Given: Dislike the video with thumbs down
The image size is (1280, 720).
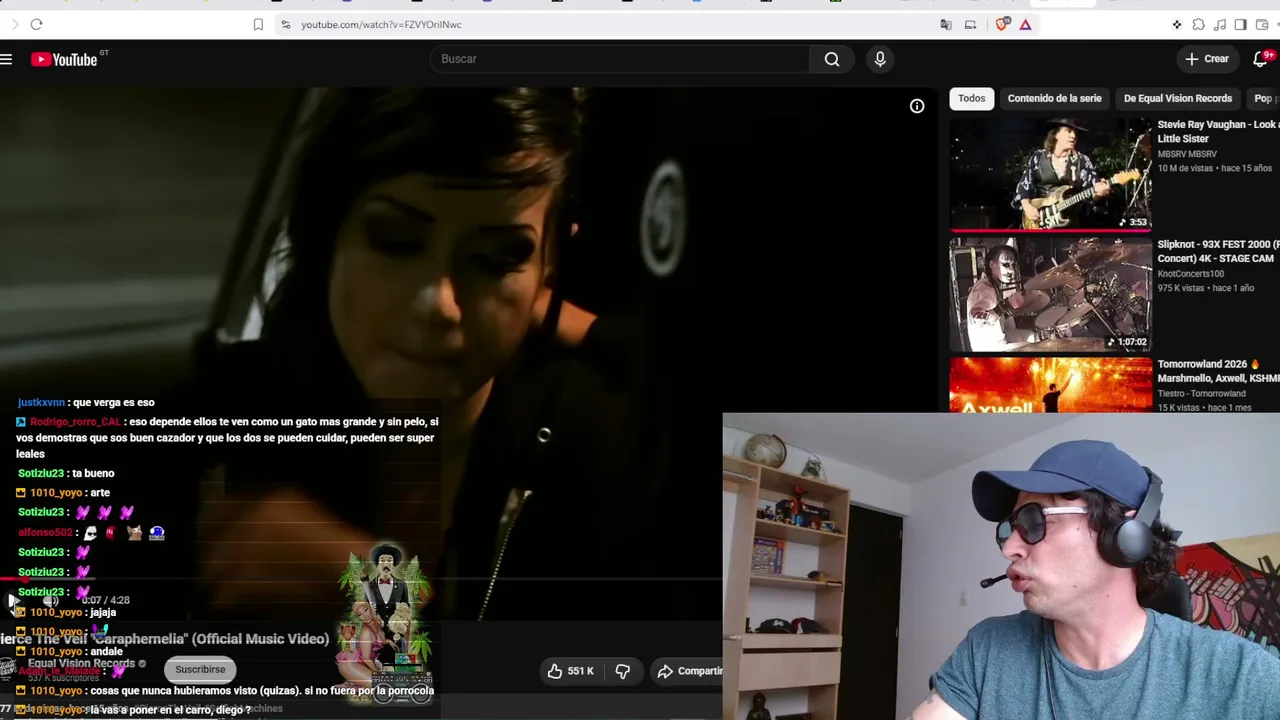Looking at the screenshot, I should [622, 671].
